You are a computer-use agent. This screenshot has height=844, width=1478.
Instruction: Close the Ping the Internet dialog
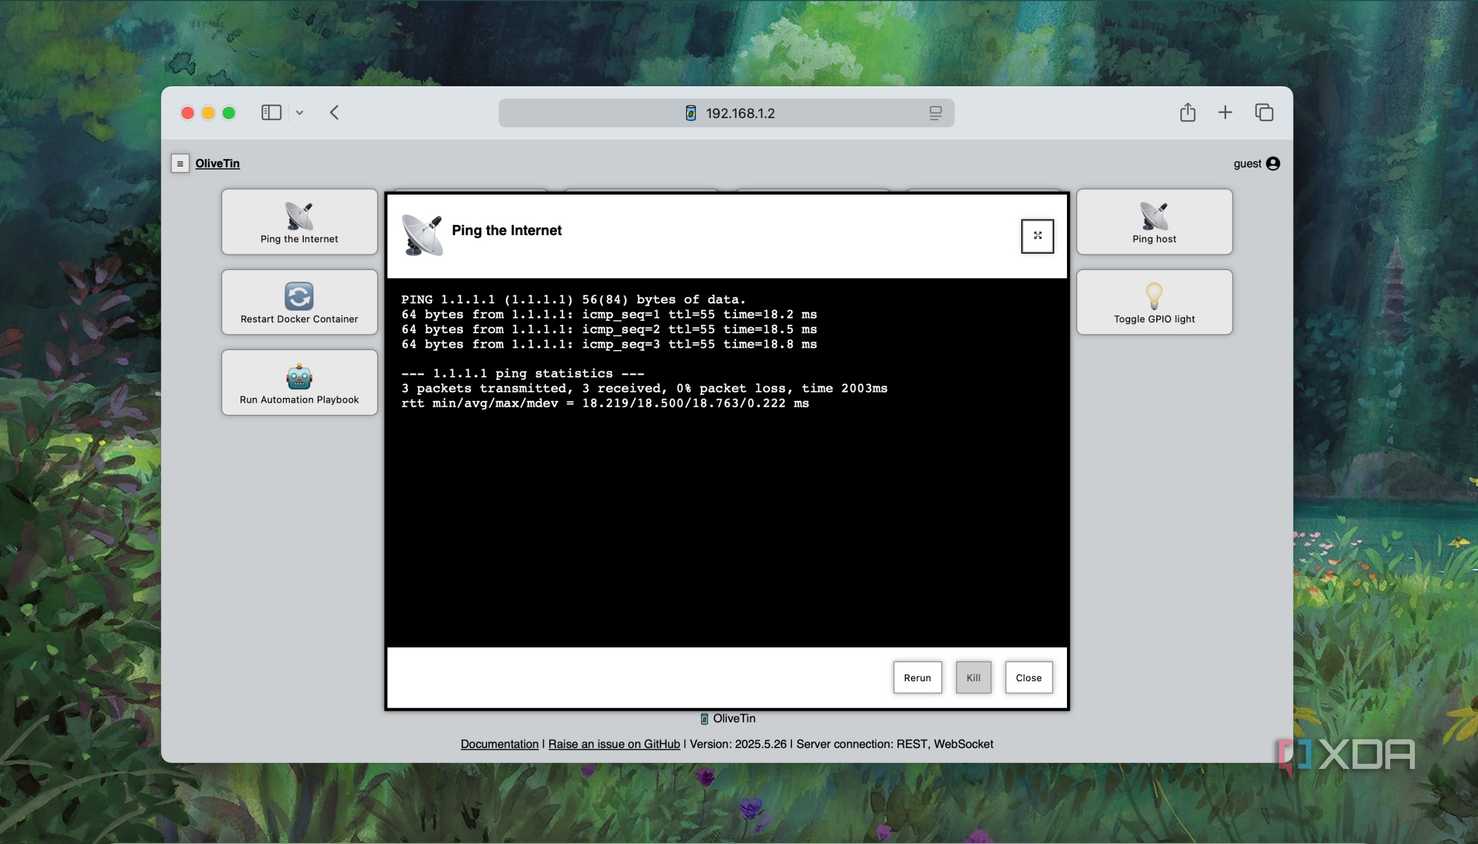pos(1028,677)
